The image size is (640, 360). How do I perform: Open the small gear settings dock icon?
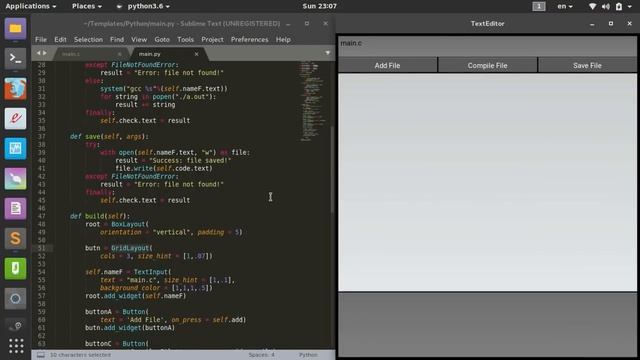[16, 326]
